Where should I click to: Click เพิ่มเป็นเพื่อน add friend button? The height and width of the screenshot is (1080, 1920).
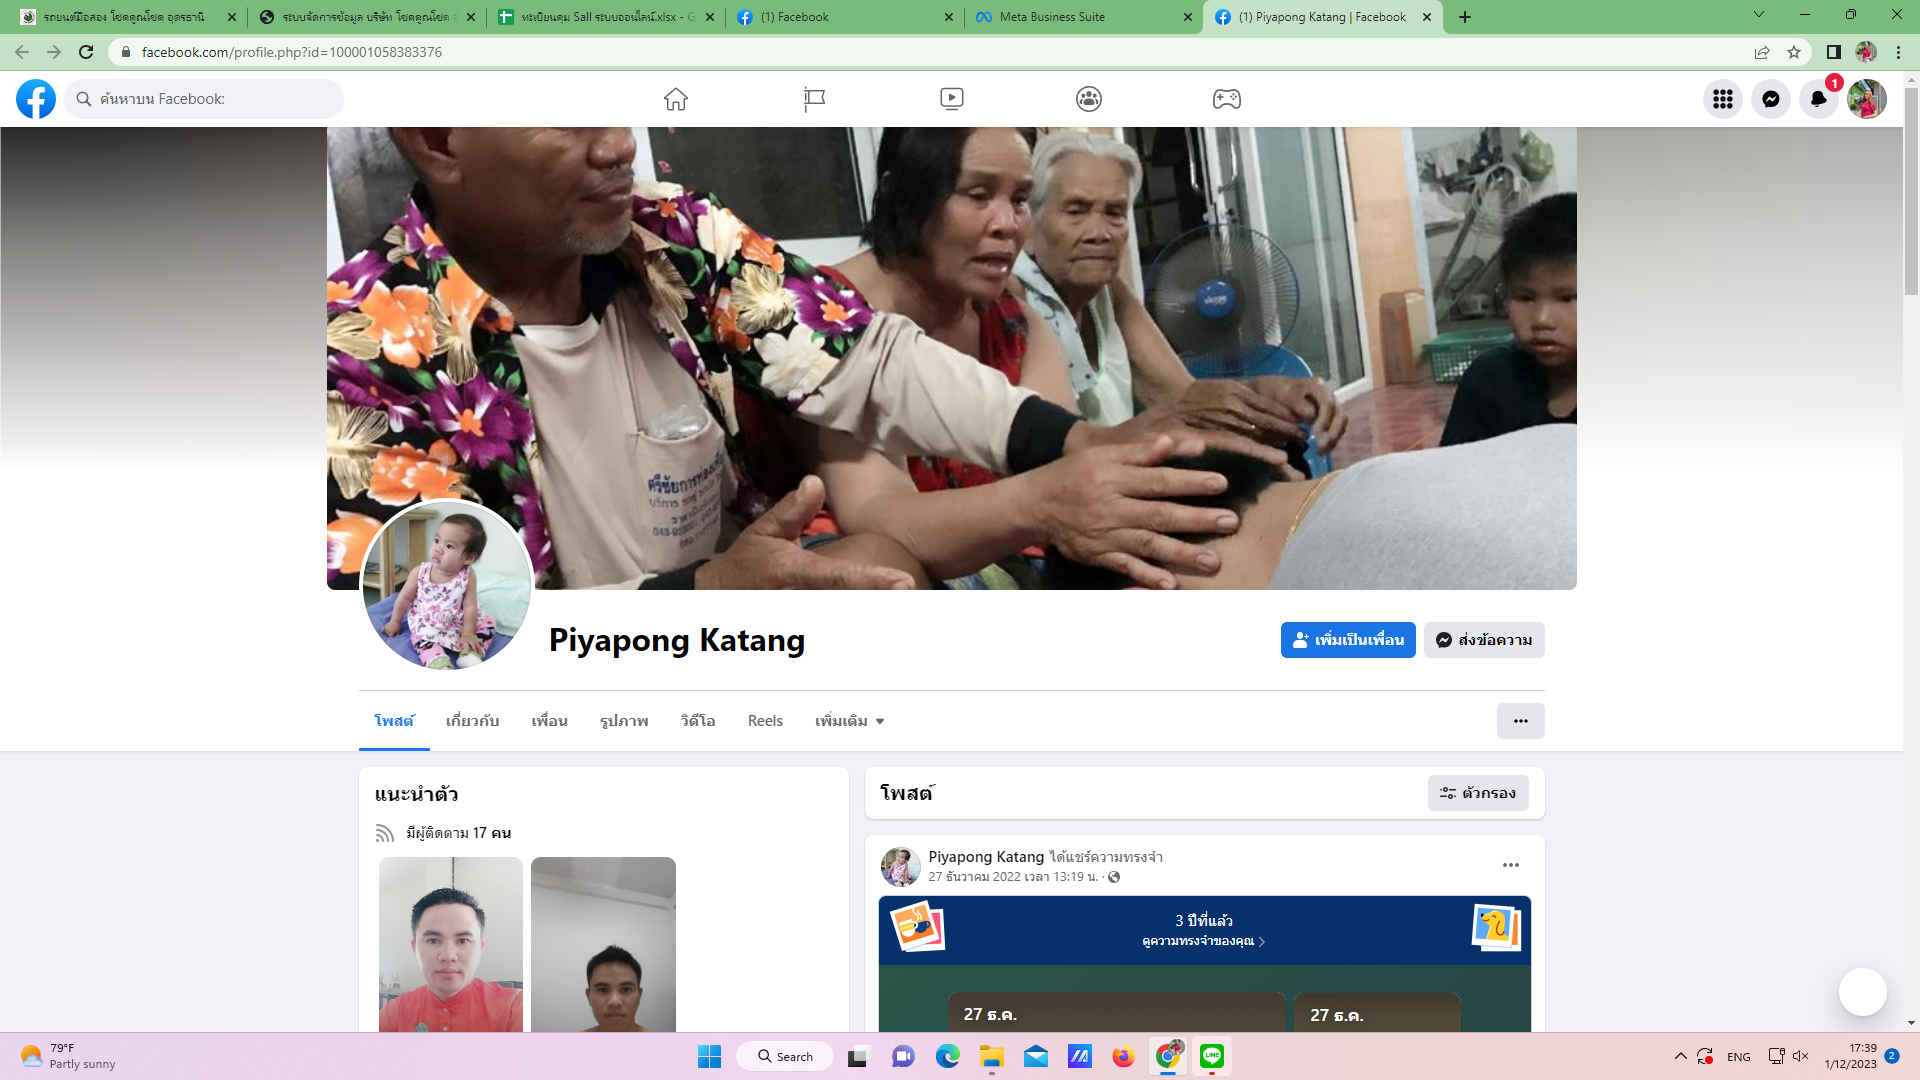click(1348, 640)
